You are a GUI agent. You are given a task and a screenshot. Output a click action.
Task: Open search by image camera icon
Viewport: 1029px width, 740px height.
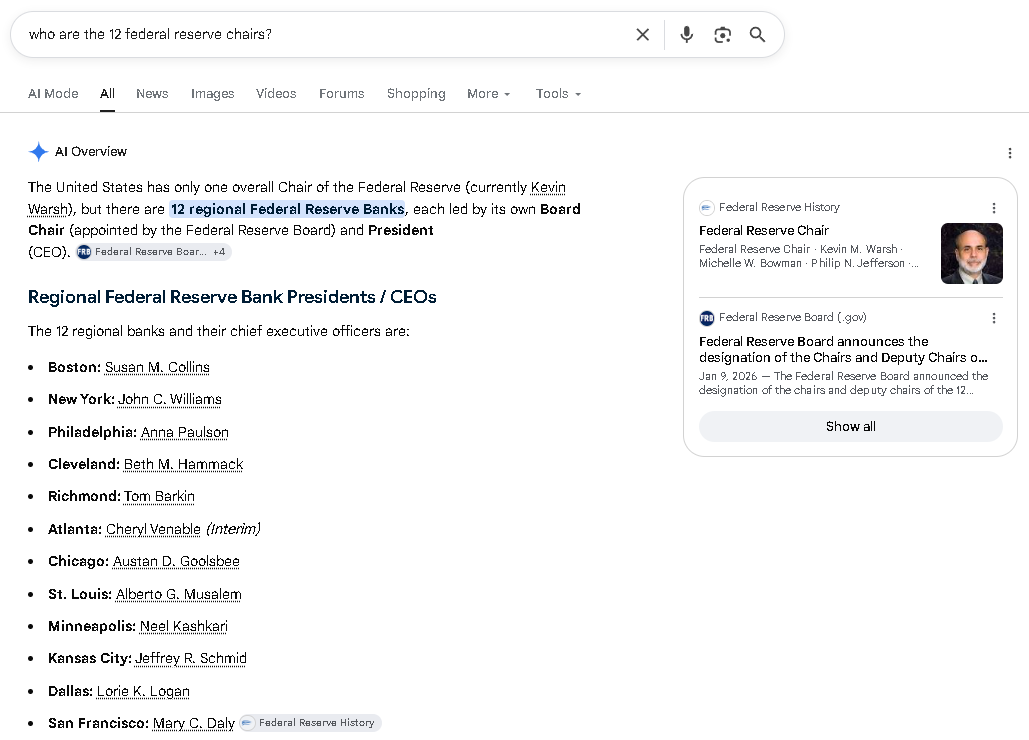pyautogui.click(x=723, y=35)
